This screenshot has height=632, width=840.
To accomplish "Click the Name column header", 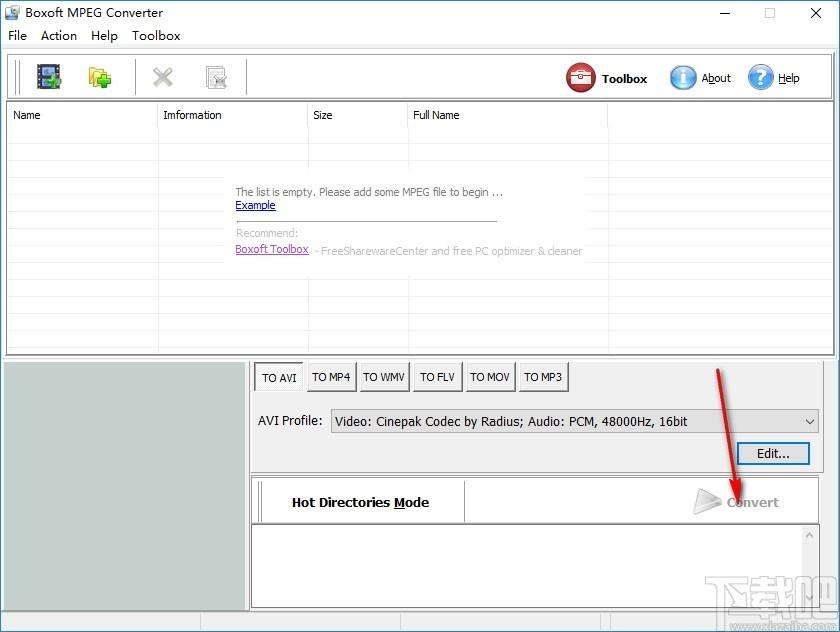I will [82, 115].
